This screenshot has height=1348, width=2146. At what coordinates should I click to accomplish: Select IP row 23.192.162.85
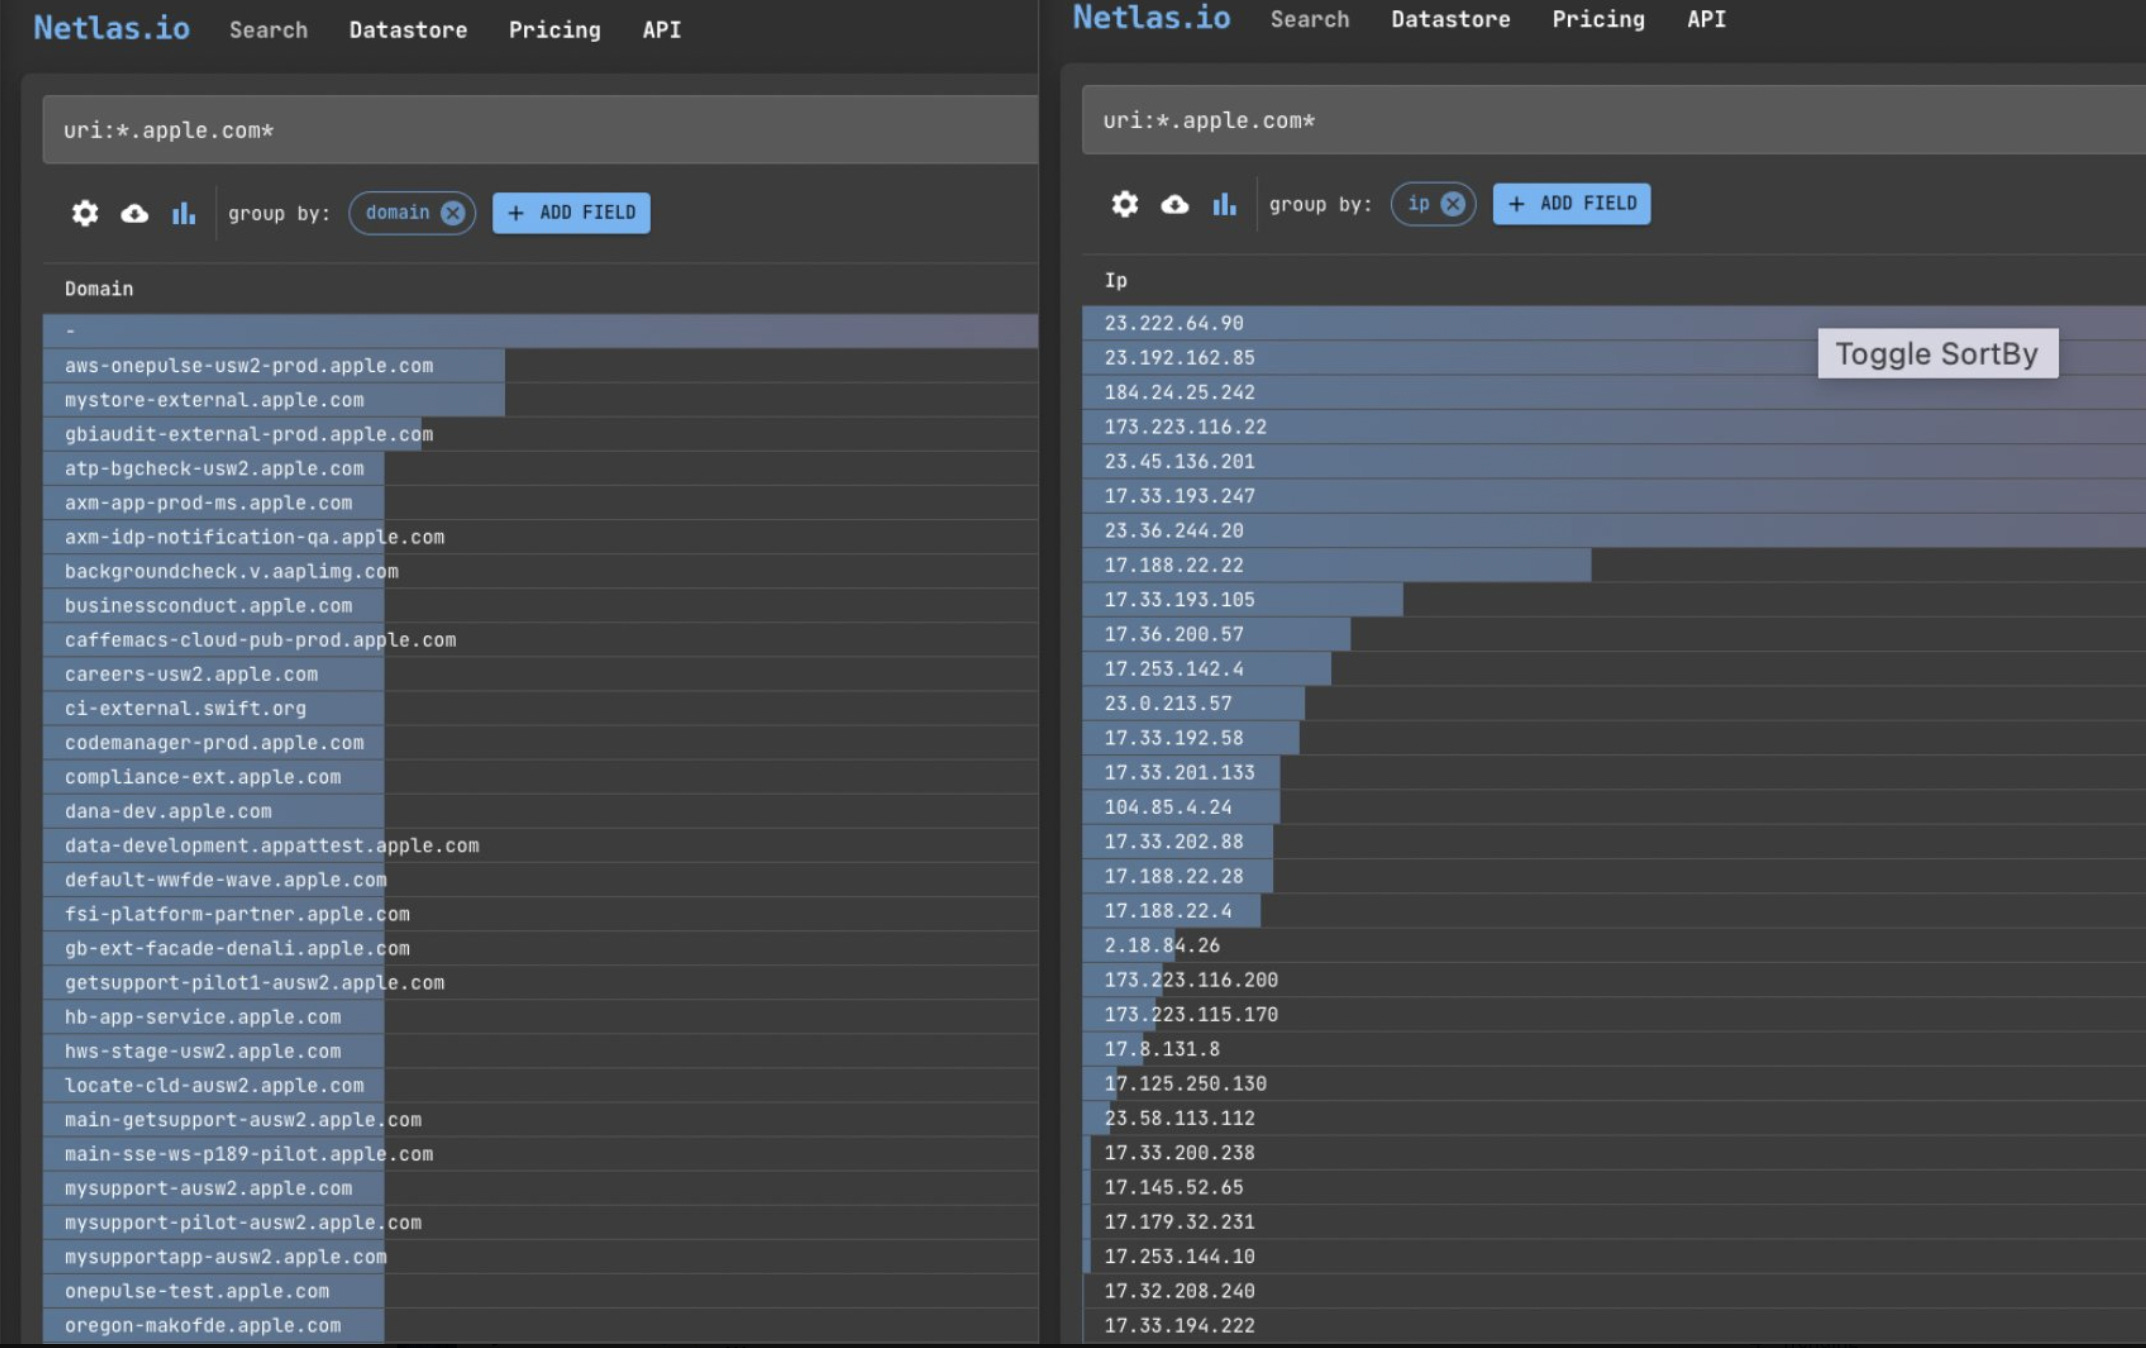point(1614,358)
